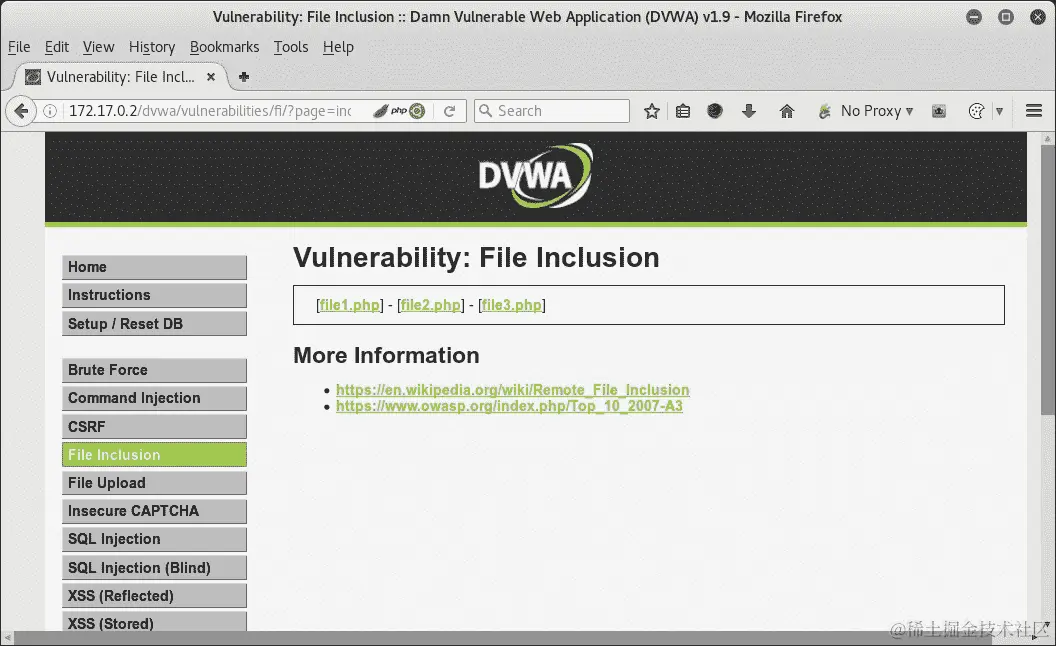Open the file2.php link
1056x646 pixels.
coord(430,305)
